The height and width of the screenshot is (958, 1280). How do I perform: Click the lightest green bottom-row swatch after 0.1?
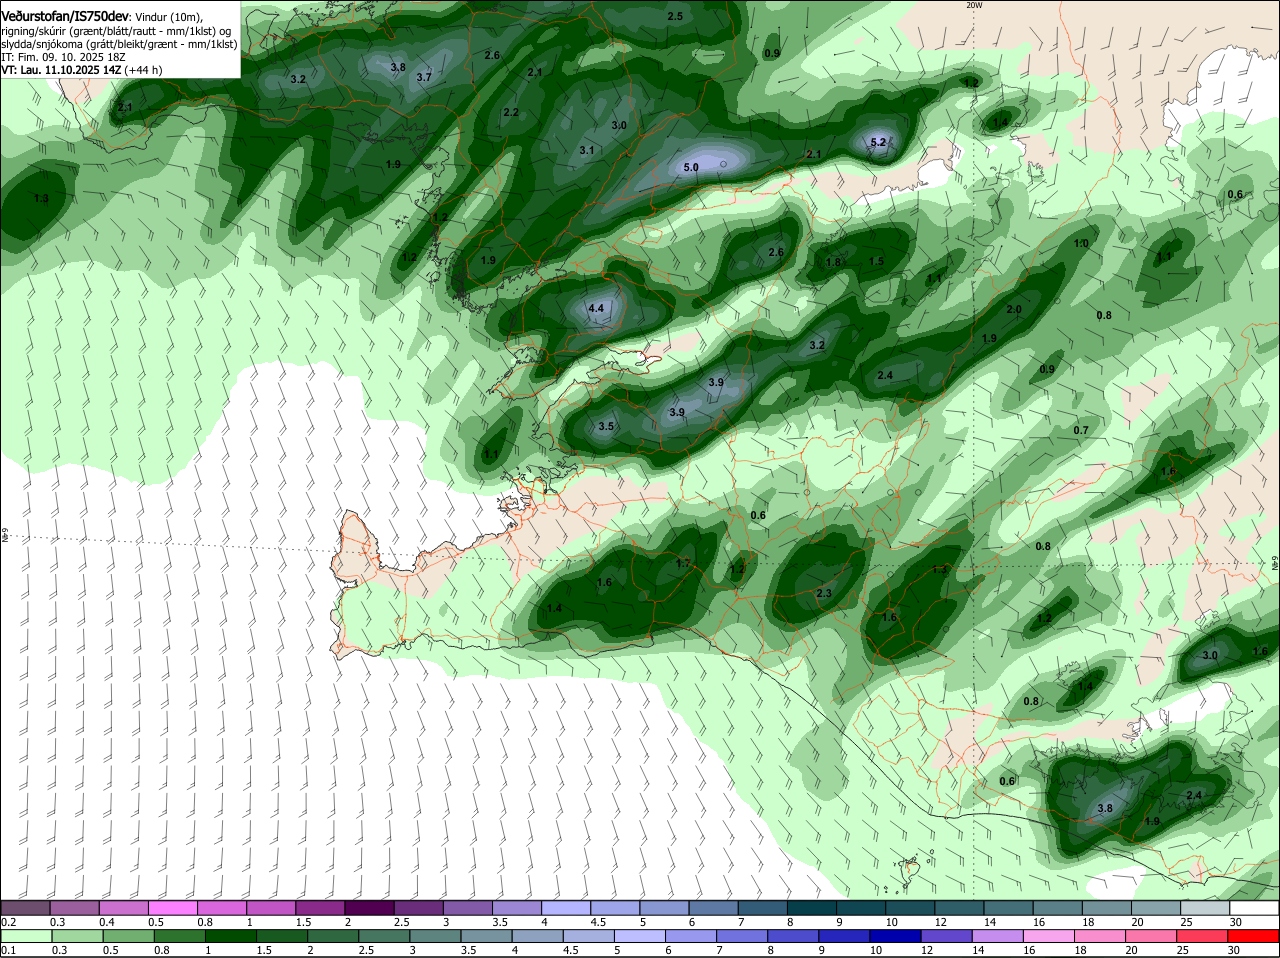(27, 936)
